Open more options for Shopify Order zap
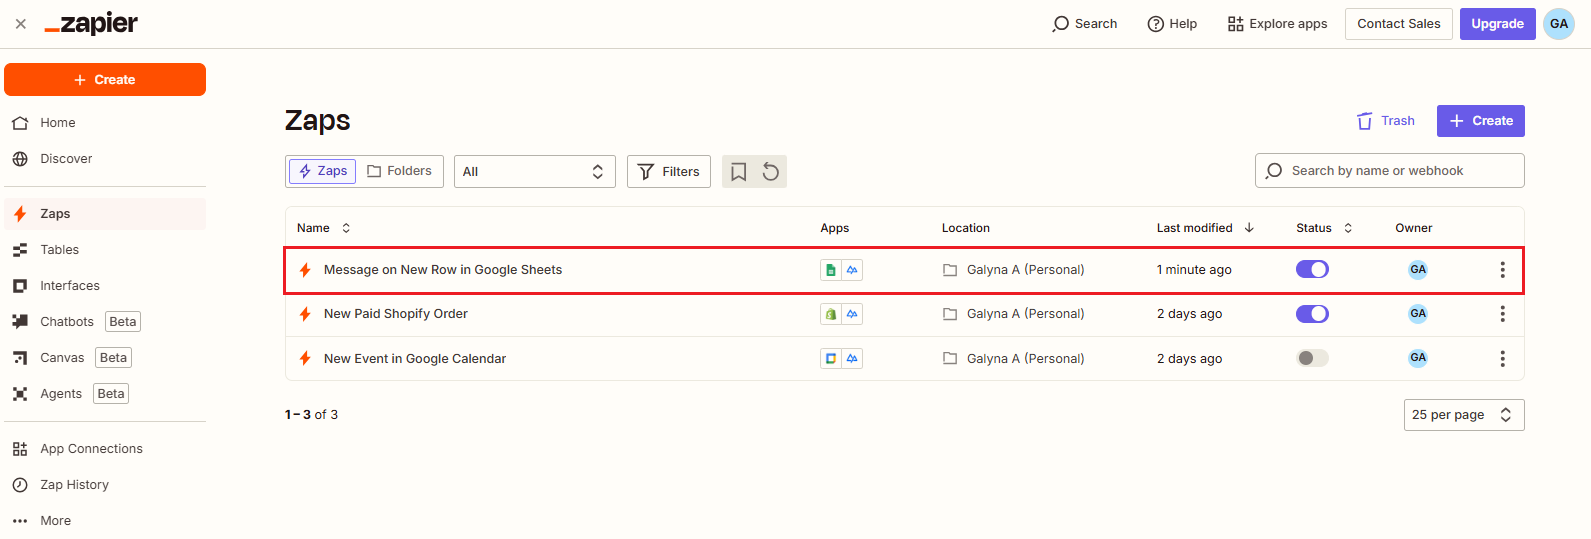Screen dimensions: 1591x539 click(1502, 314)
